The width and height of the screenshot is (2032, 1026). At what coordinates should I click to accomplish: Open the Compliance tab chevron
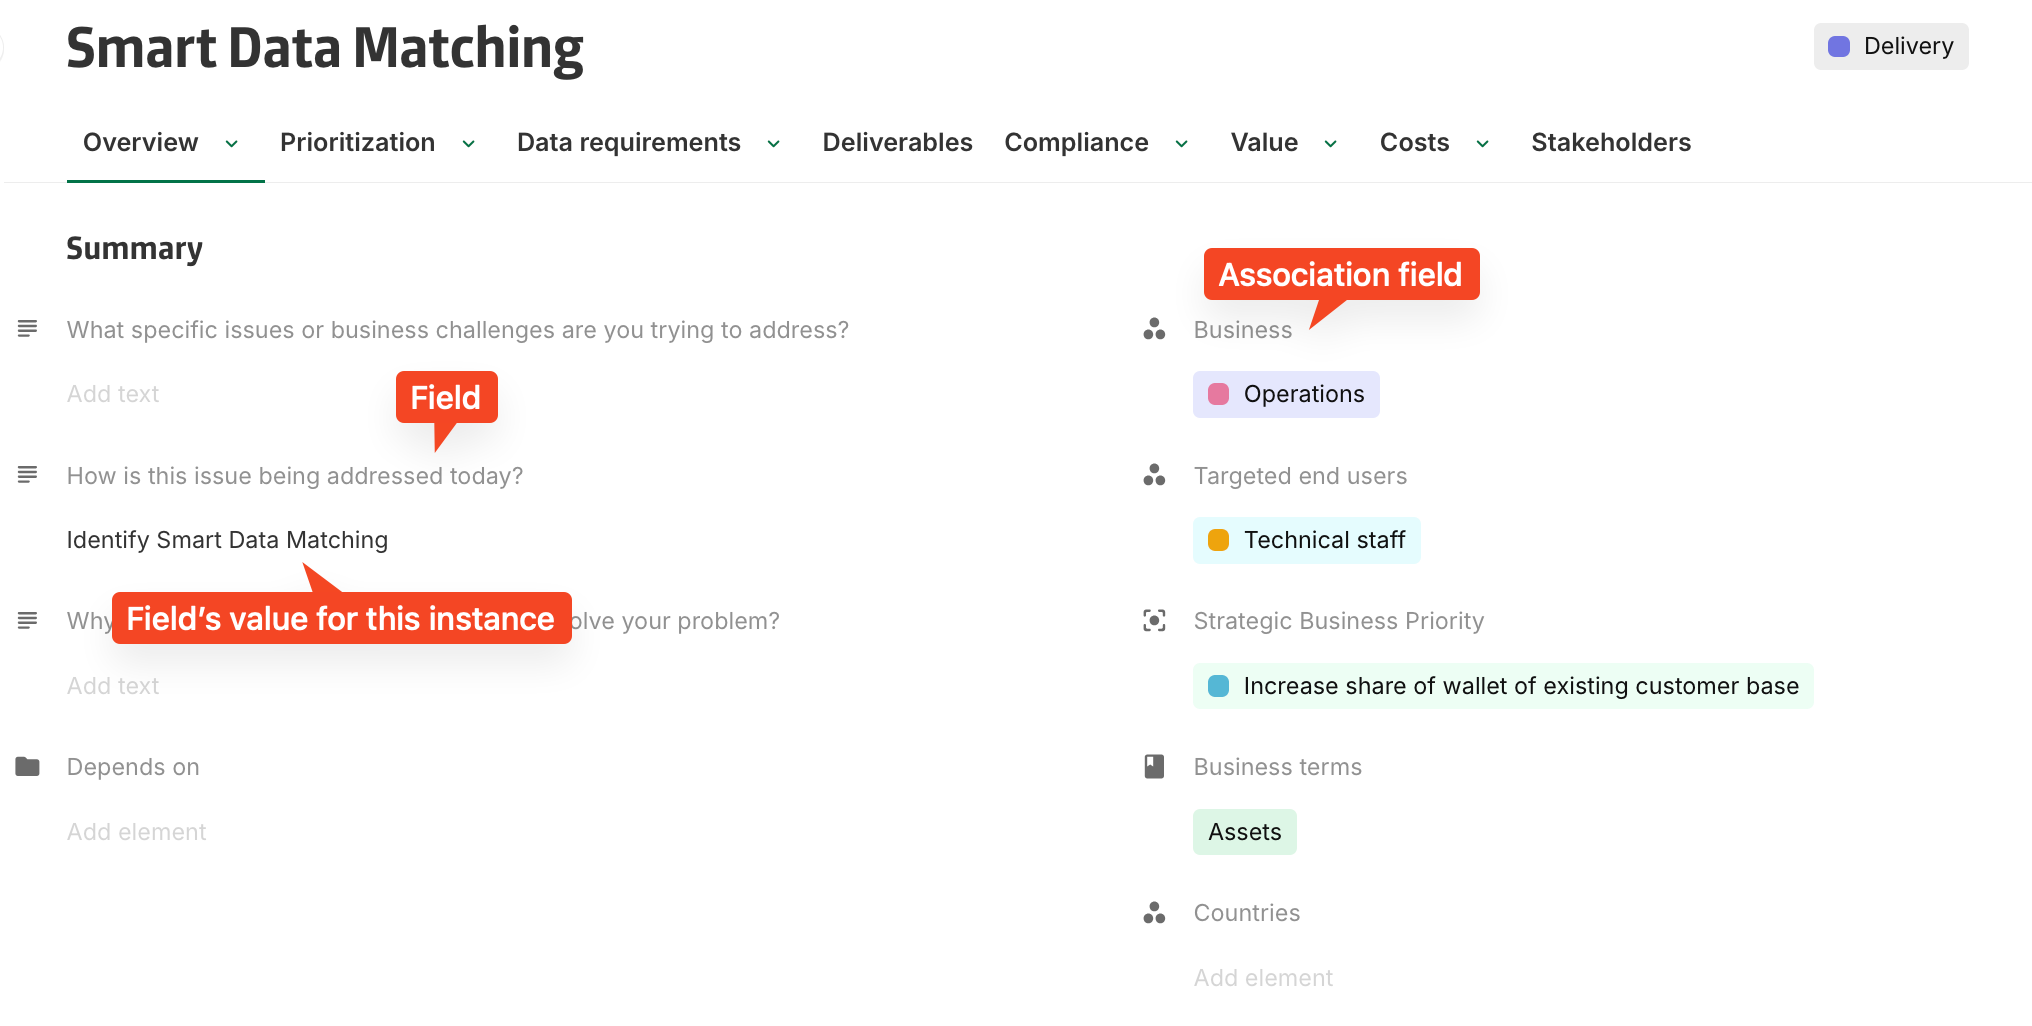pos(1182,144)
